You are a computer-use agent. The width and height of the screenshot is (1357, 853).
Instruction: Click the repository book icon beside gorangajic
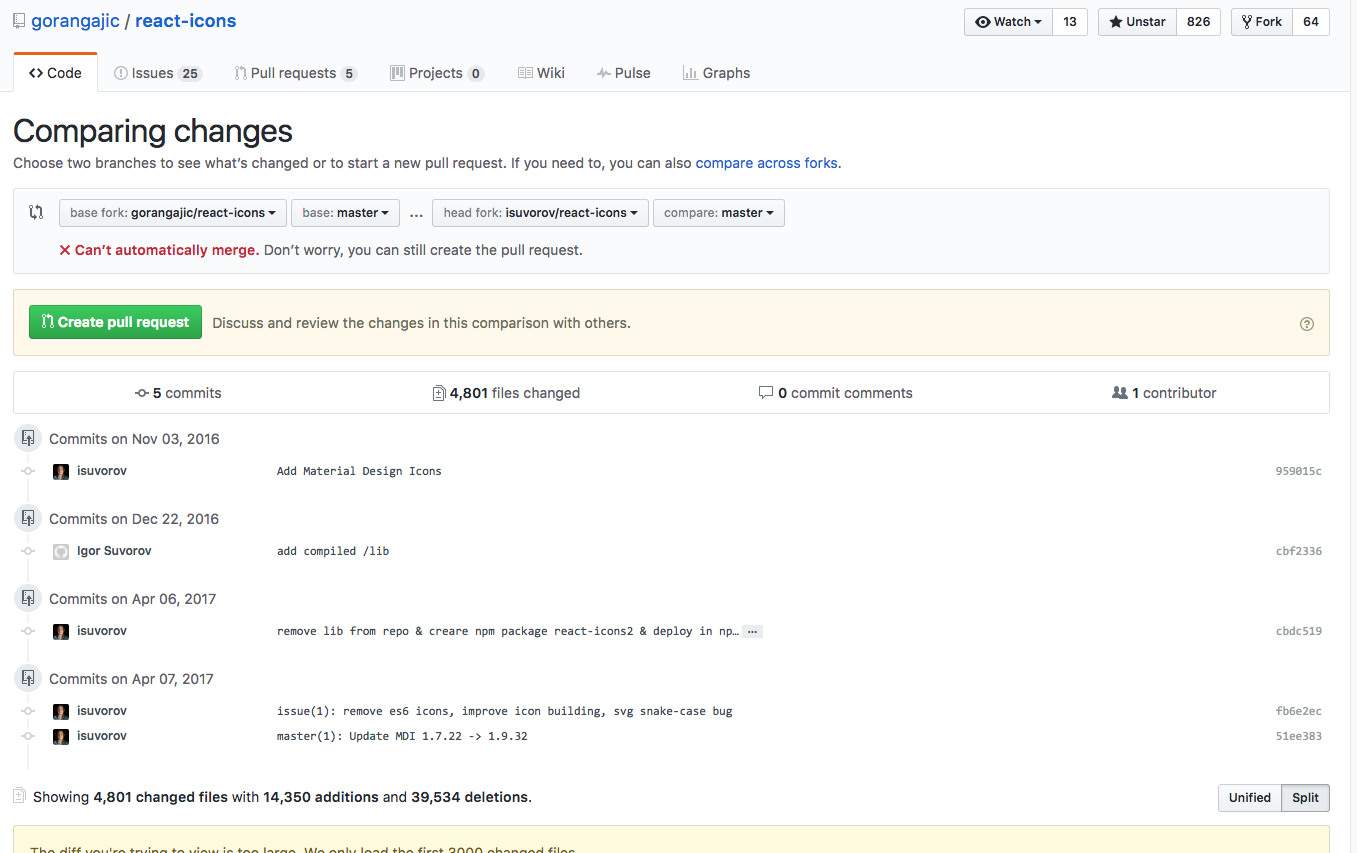[20, 21]
